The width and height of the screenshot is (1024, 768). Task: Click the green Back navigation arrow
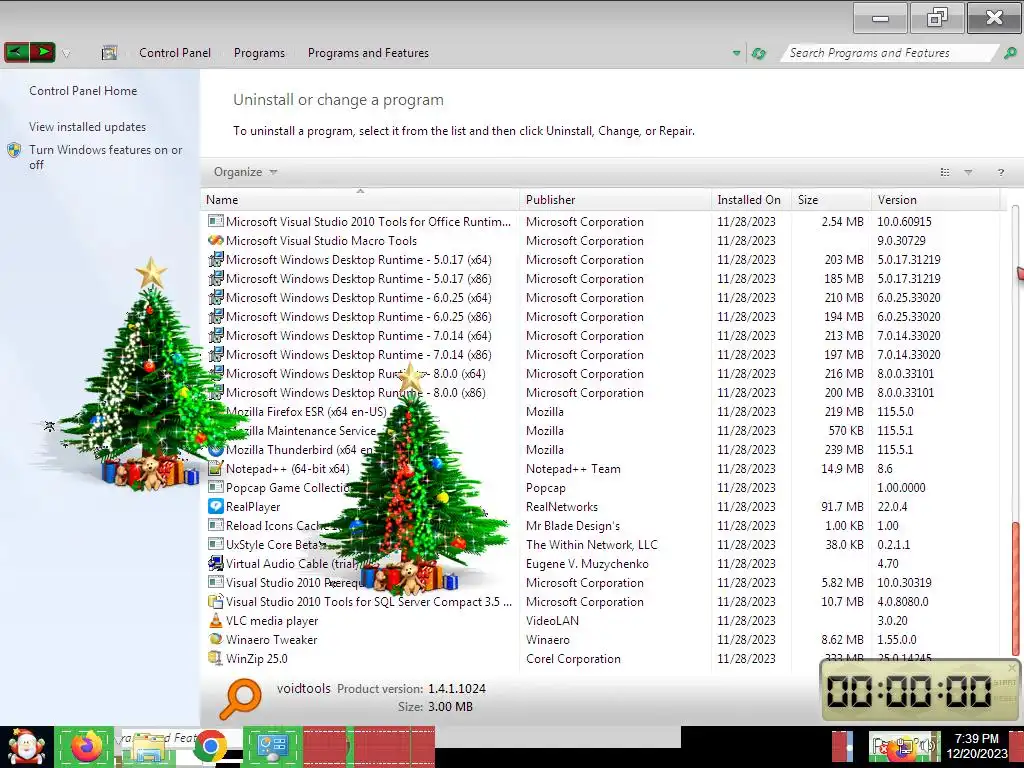16,52
